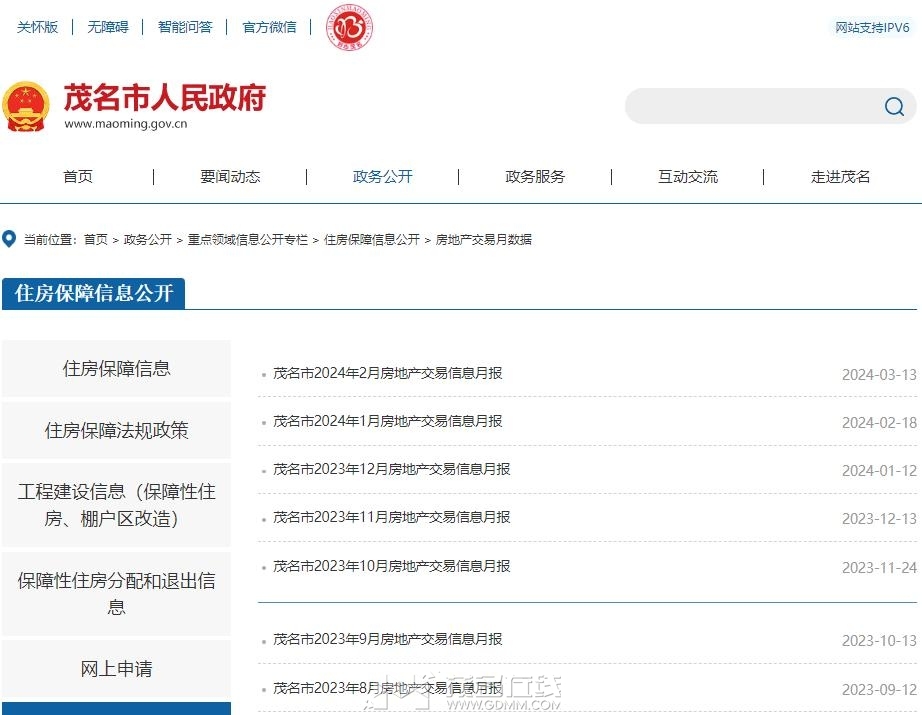Viewport: 922px width, 715px height.
Task: Click the date 2023-11-24
Action: (879, 568)
